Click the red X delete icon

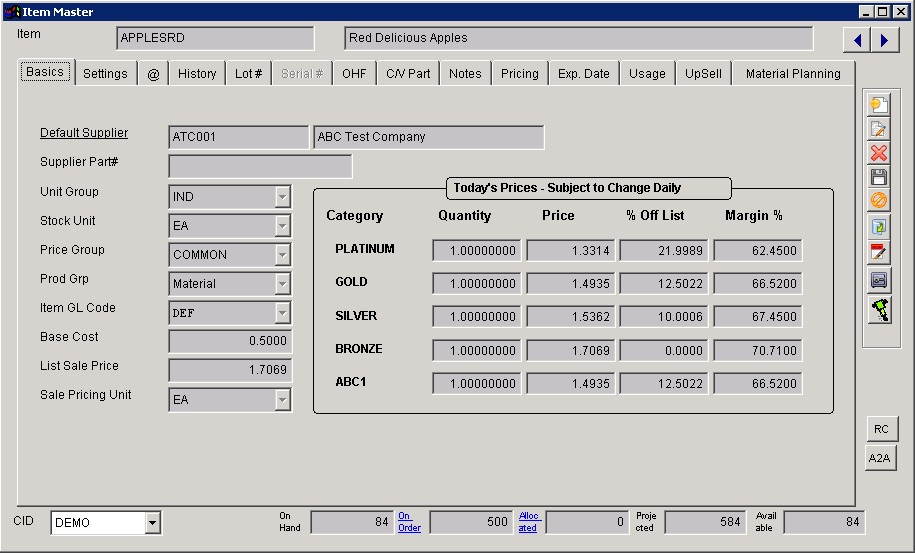pos(879,153)
